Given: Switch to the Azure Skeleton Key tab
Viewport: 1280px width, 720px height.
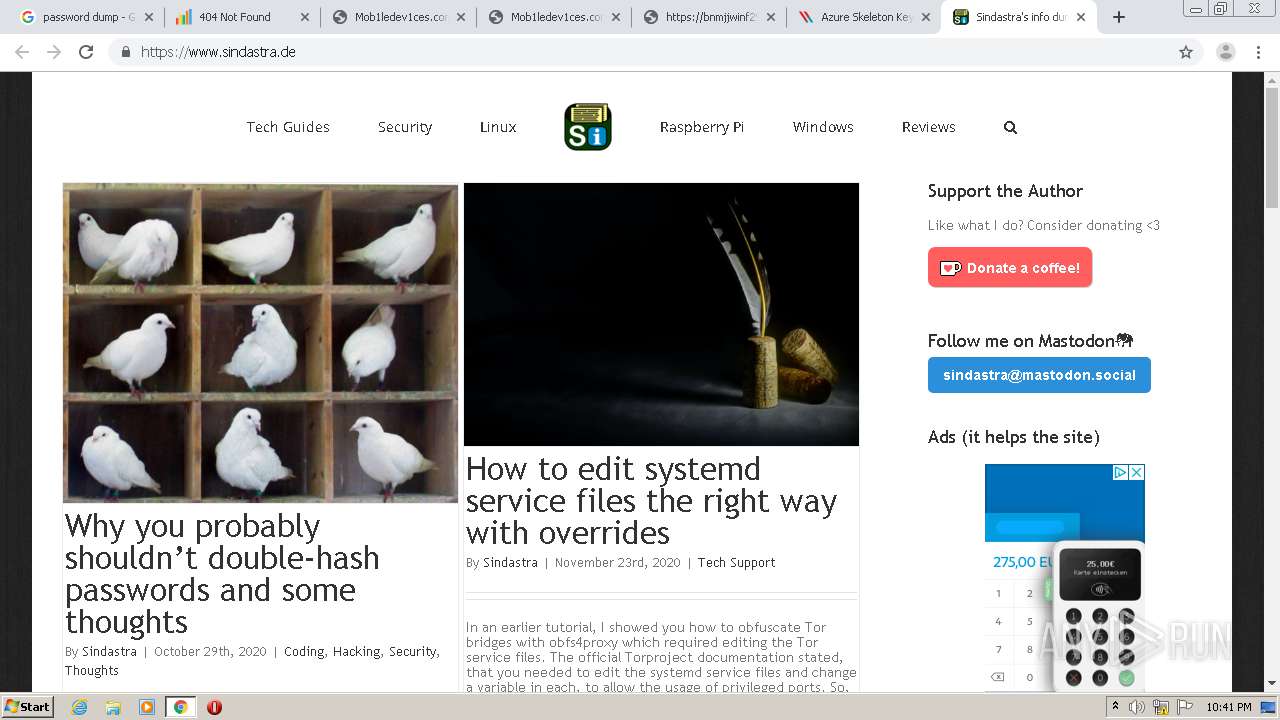Looking at the screenshot, I should pos(865,17).
